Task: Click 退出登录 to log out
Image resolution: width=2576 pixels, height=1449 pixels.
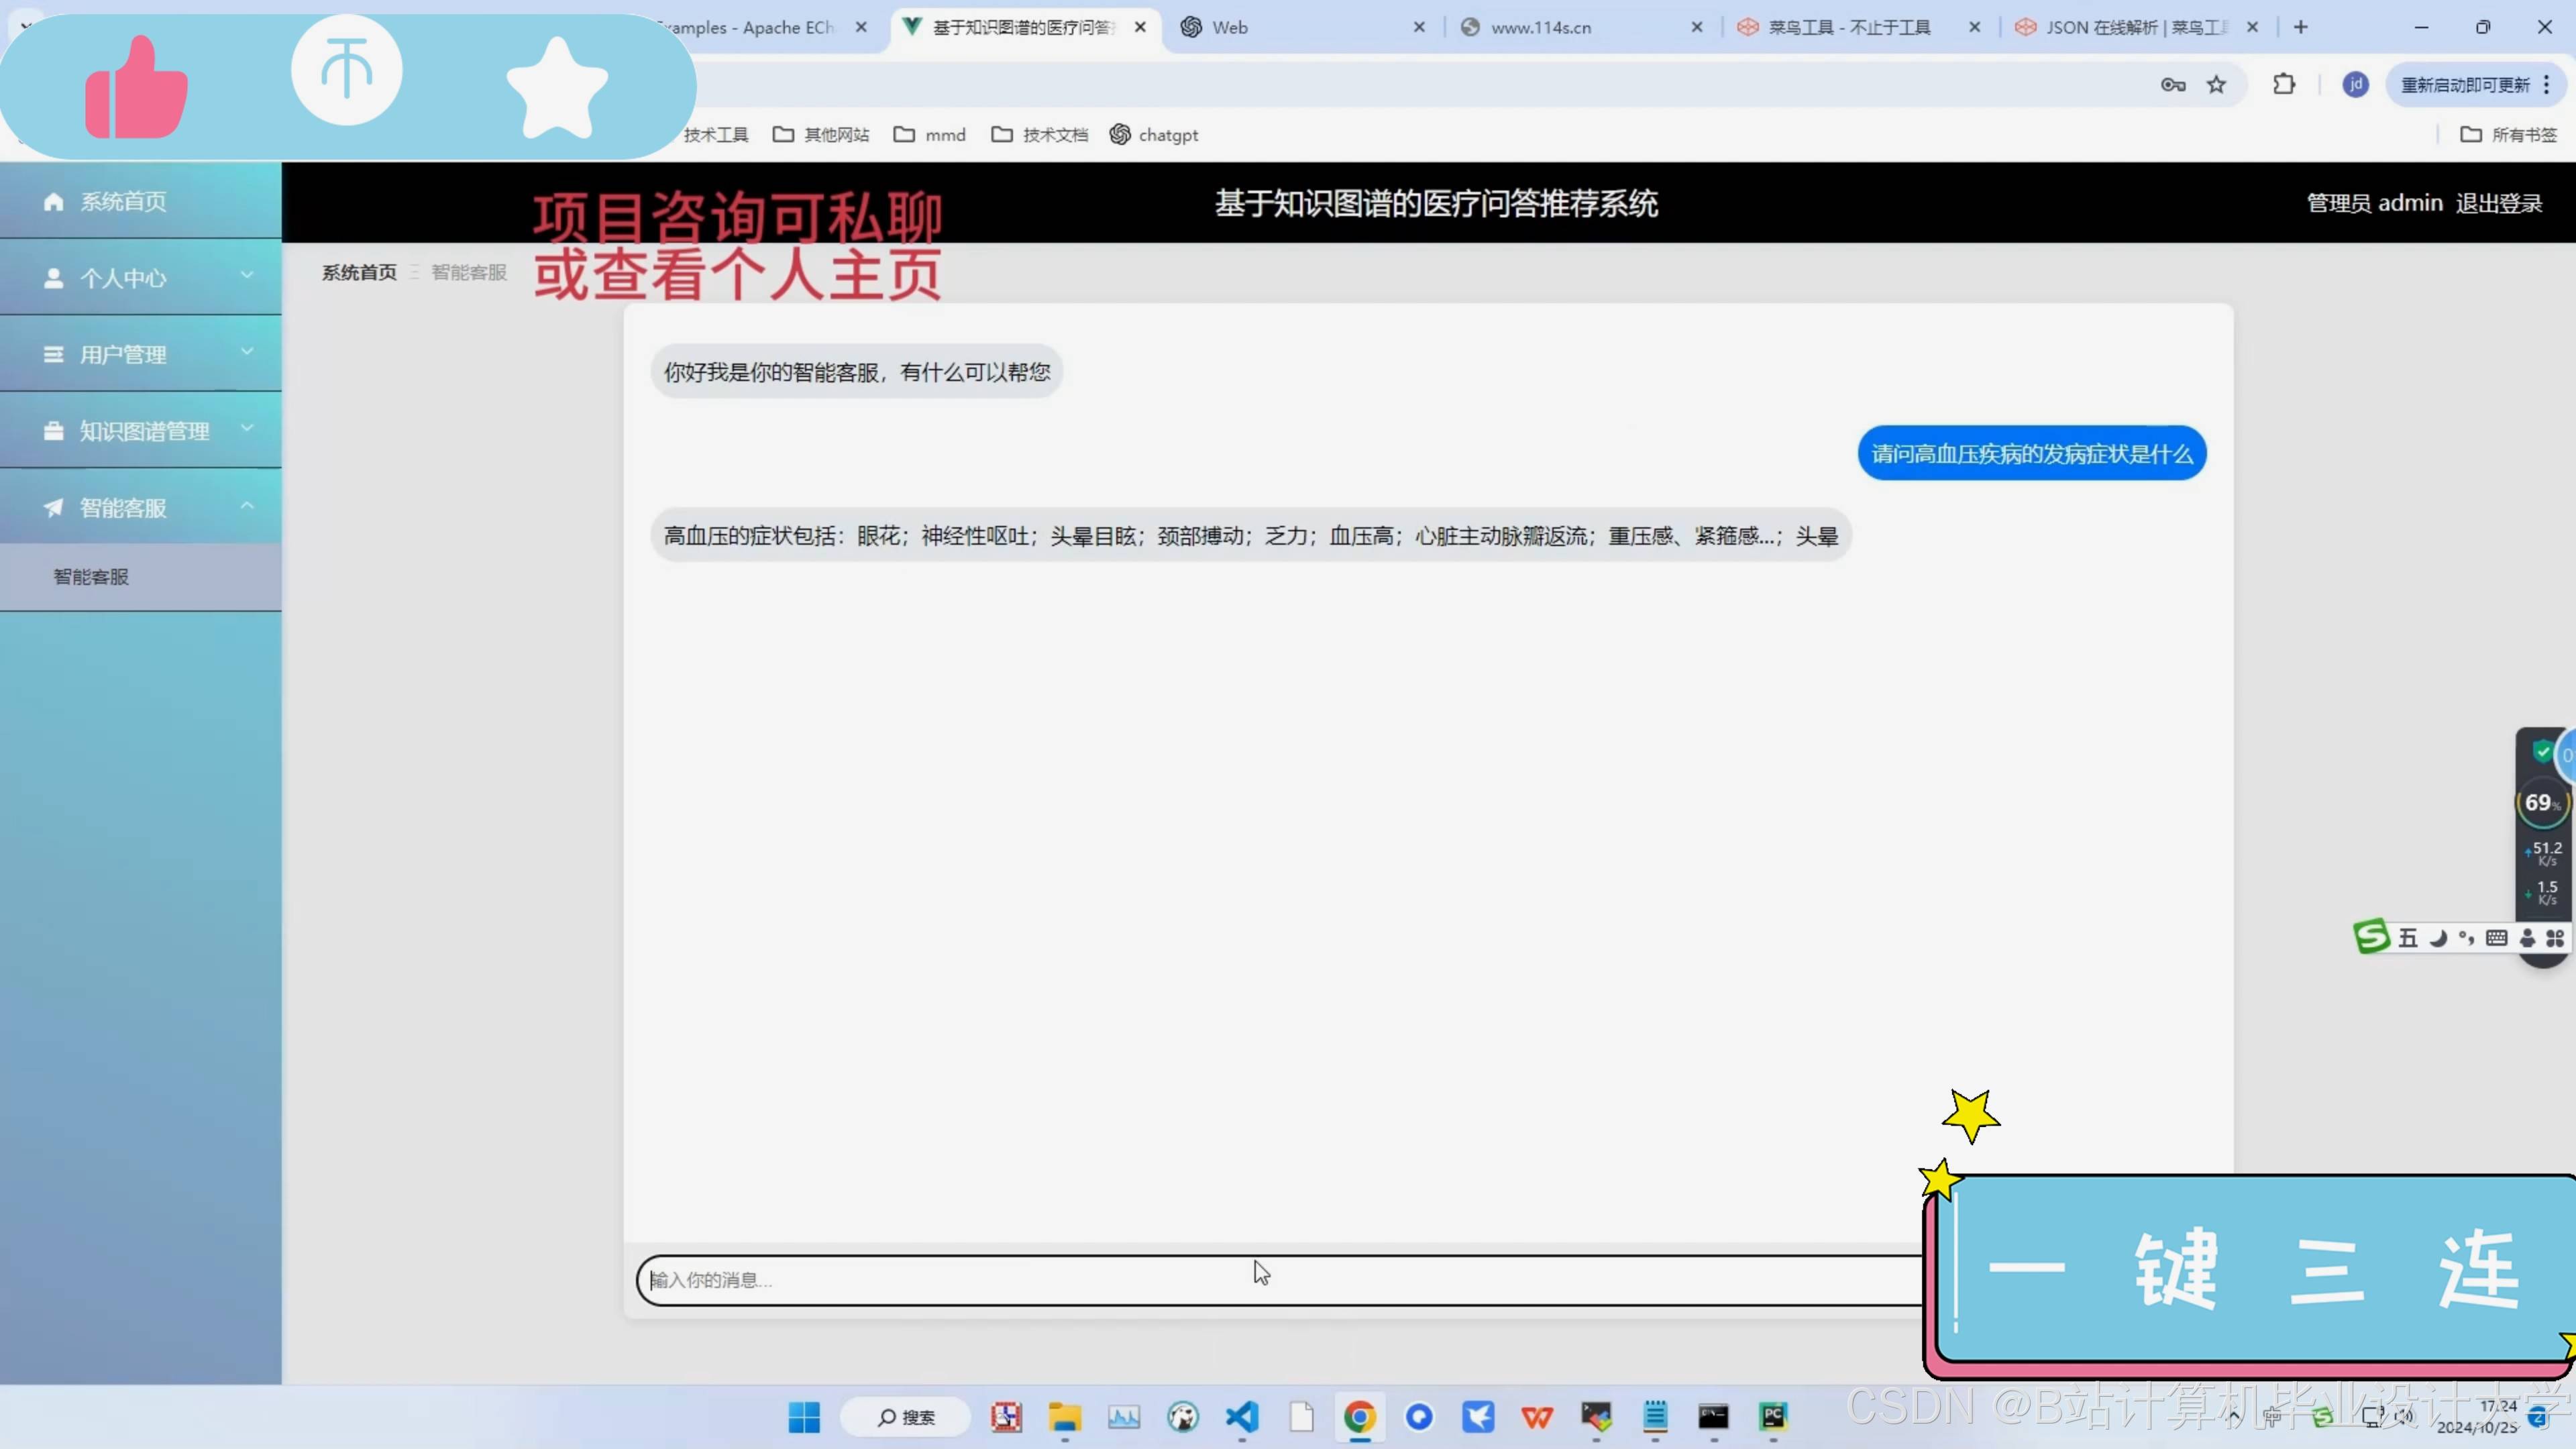Action: tap(2498, 203)
